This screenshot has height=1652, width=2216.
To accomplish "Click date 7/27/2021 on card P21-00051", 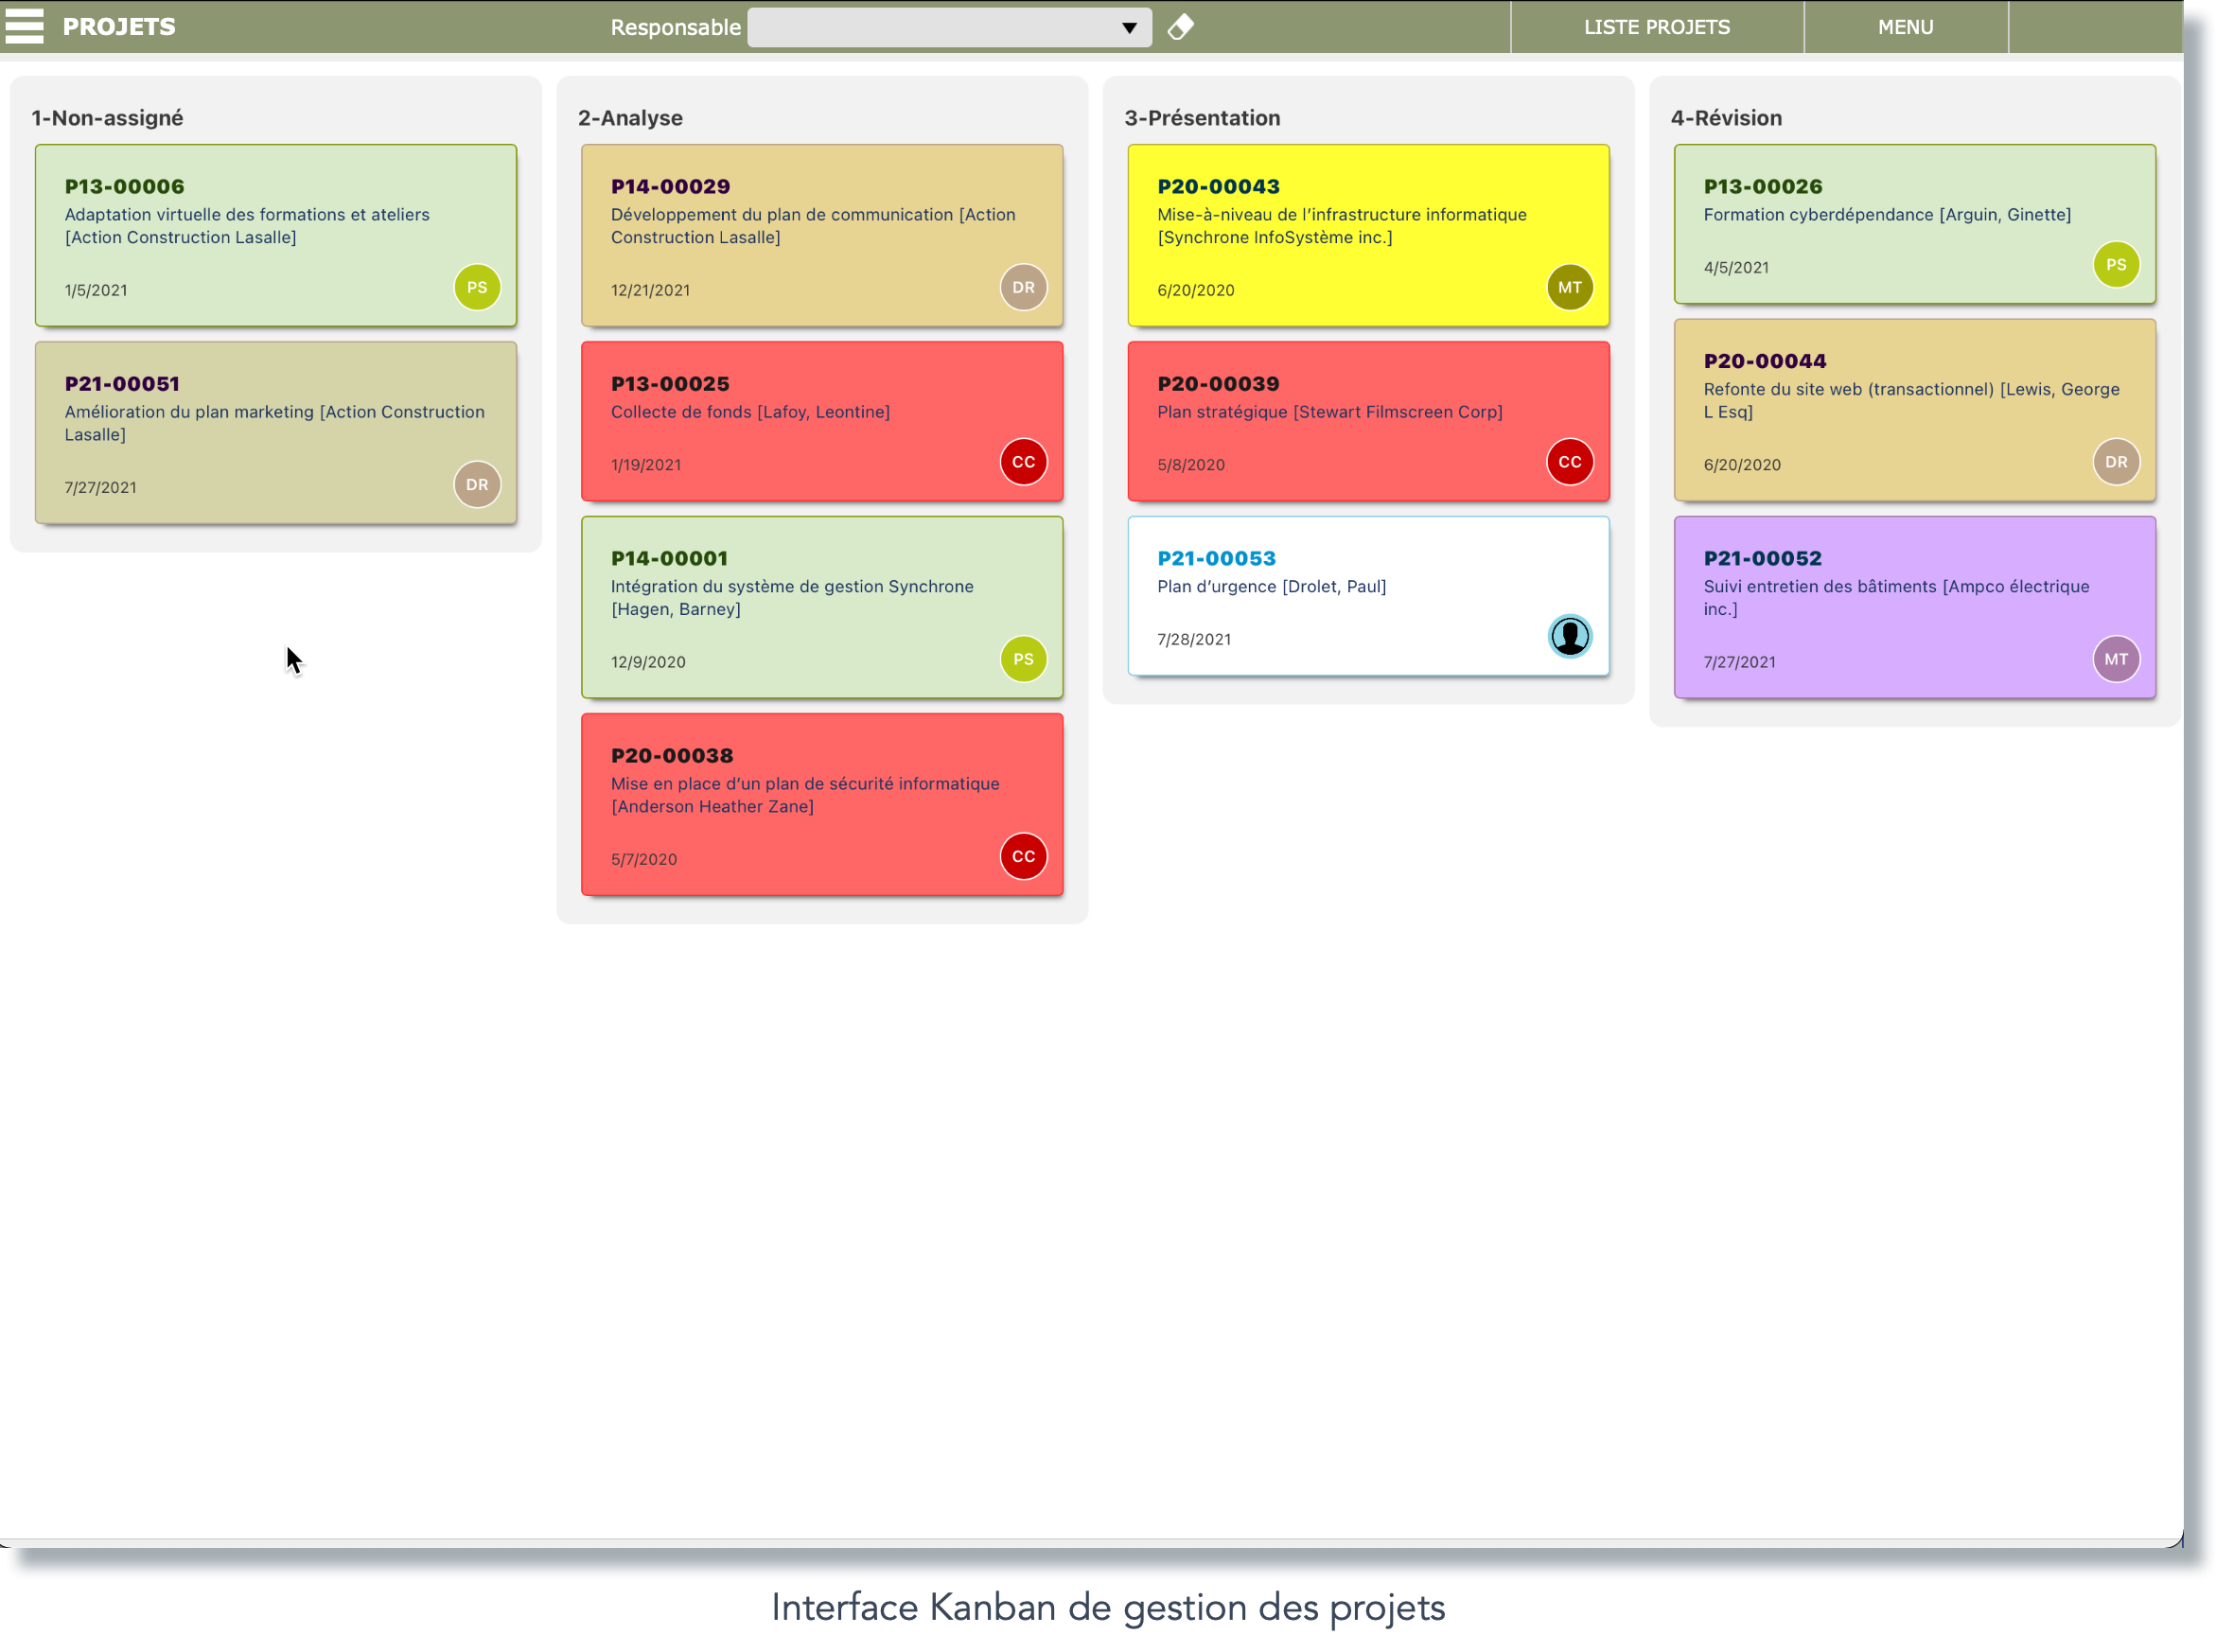I will [x=100, y=487].
